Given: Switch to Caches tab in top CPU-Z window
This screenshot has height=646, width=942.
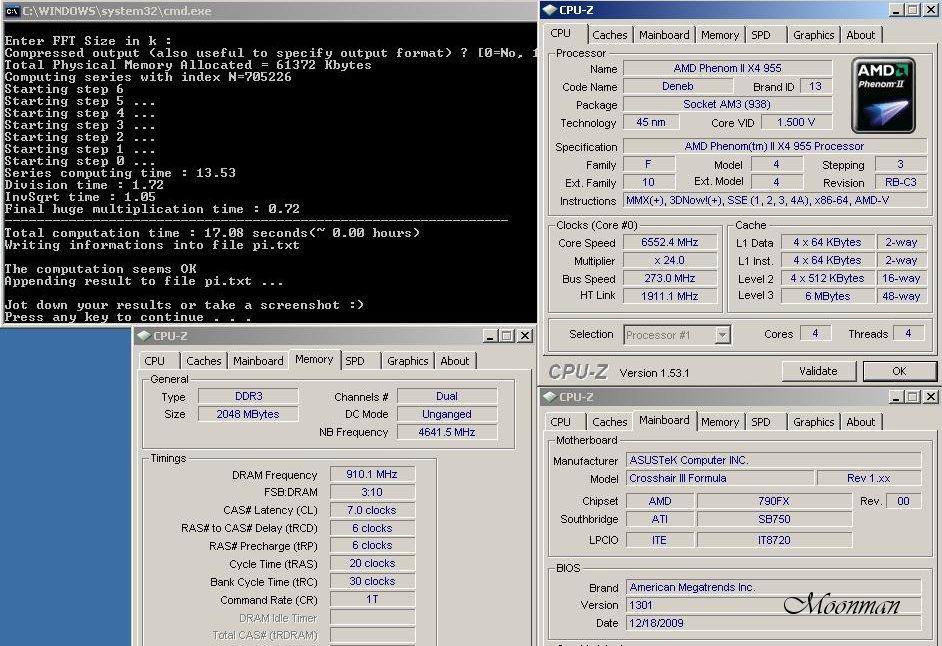Looking at the screenshot, I should click(609, 35).
